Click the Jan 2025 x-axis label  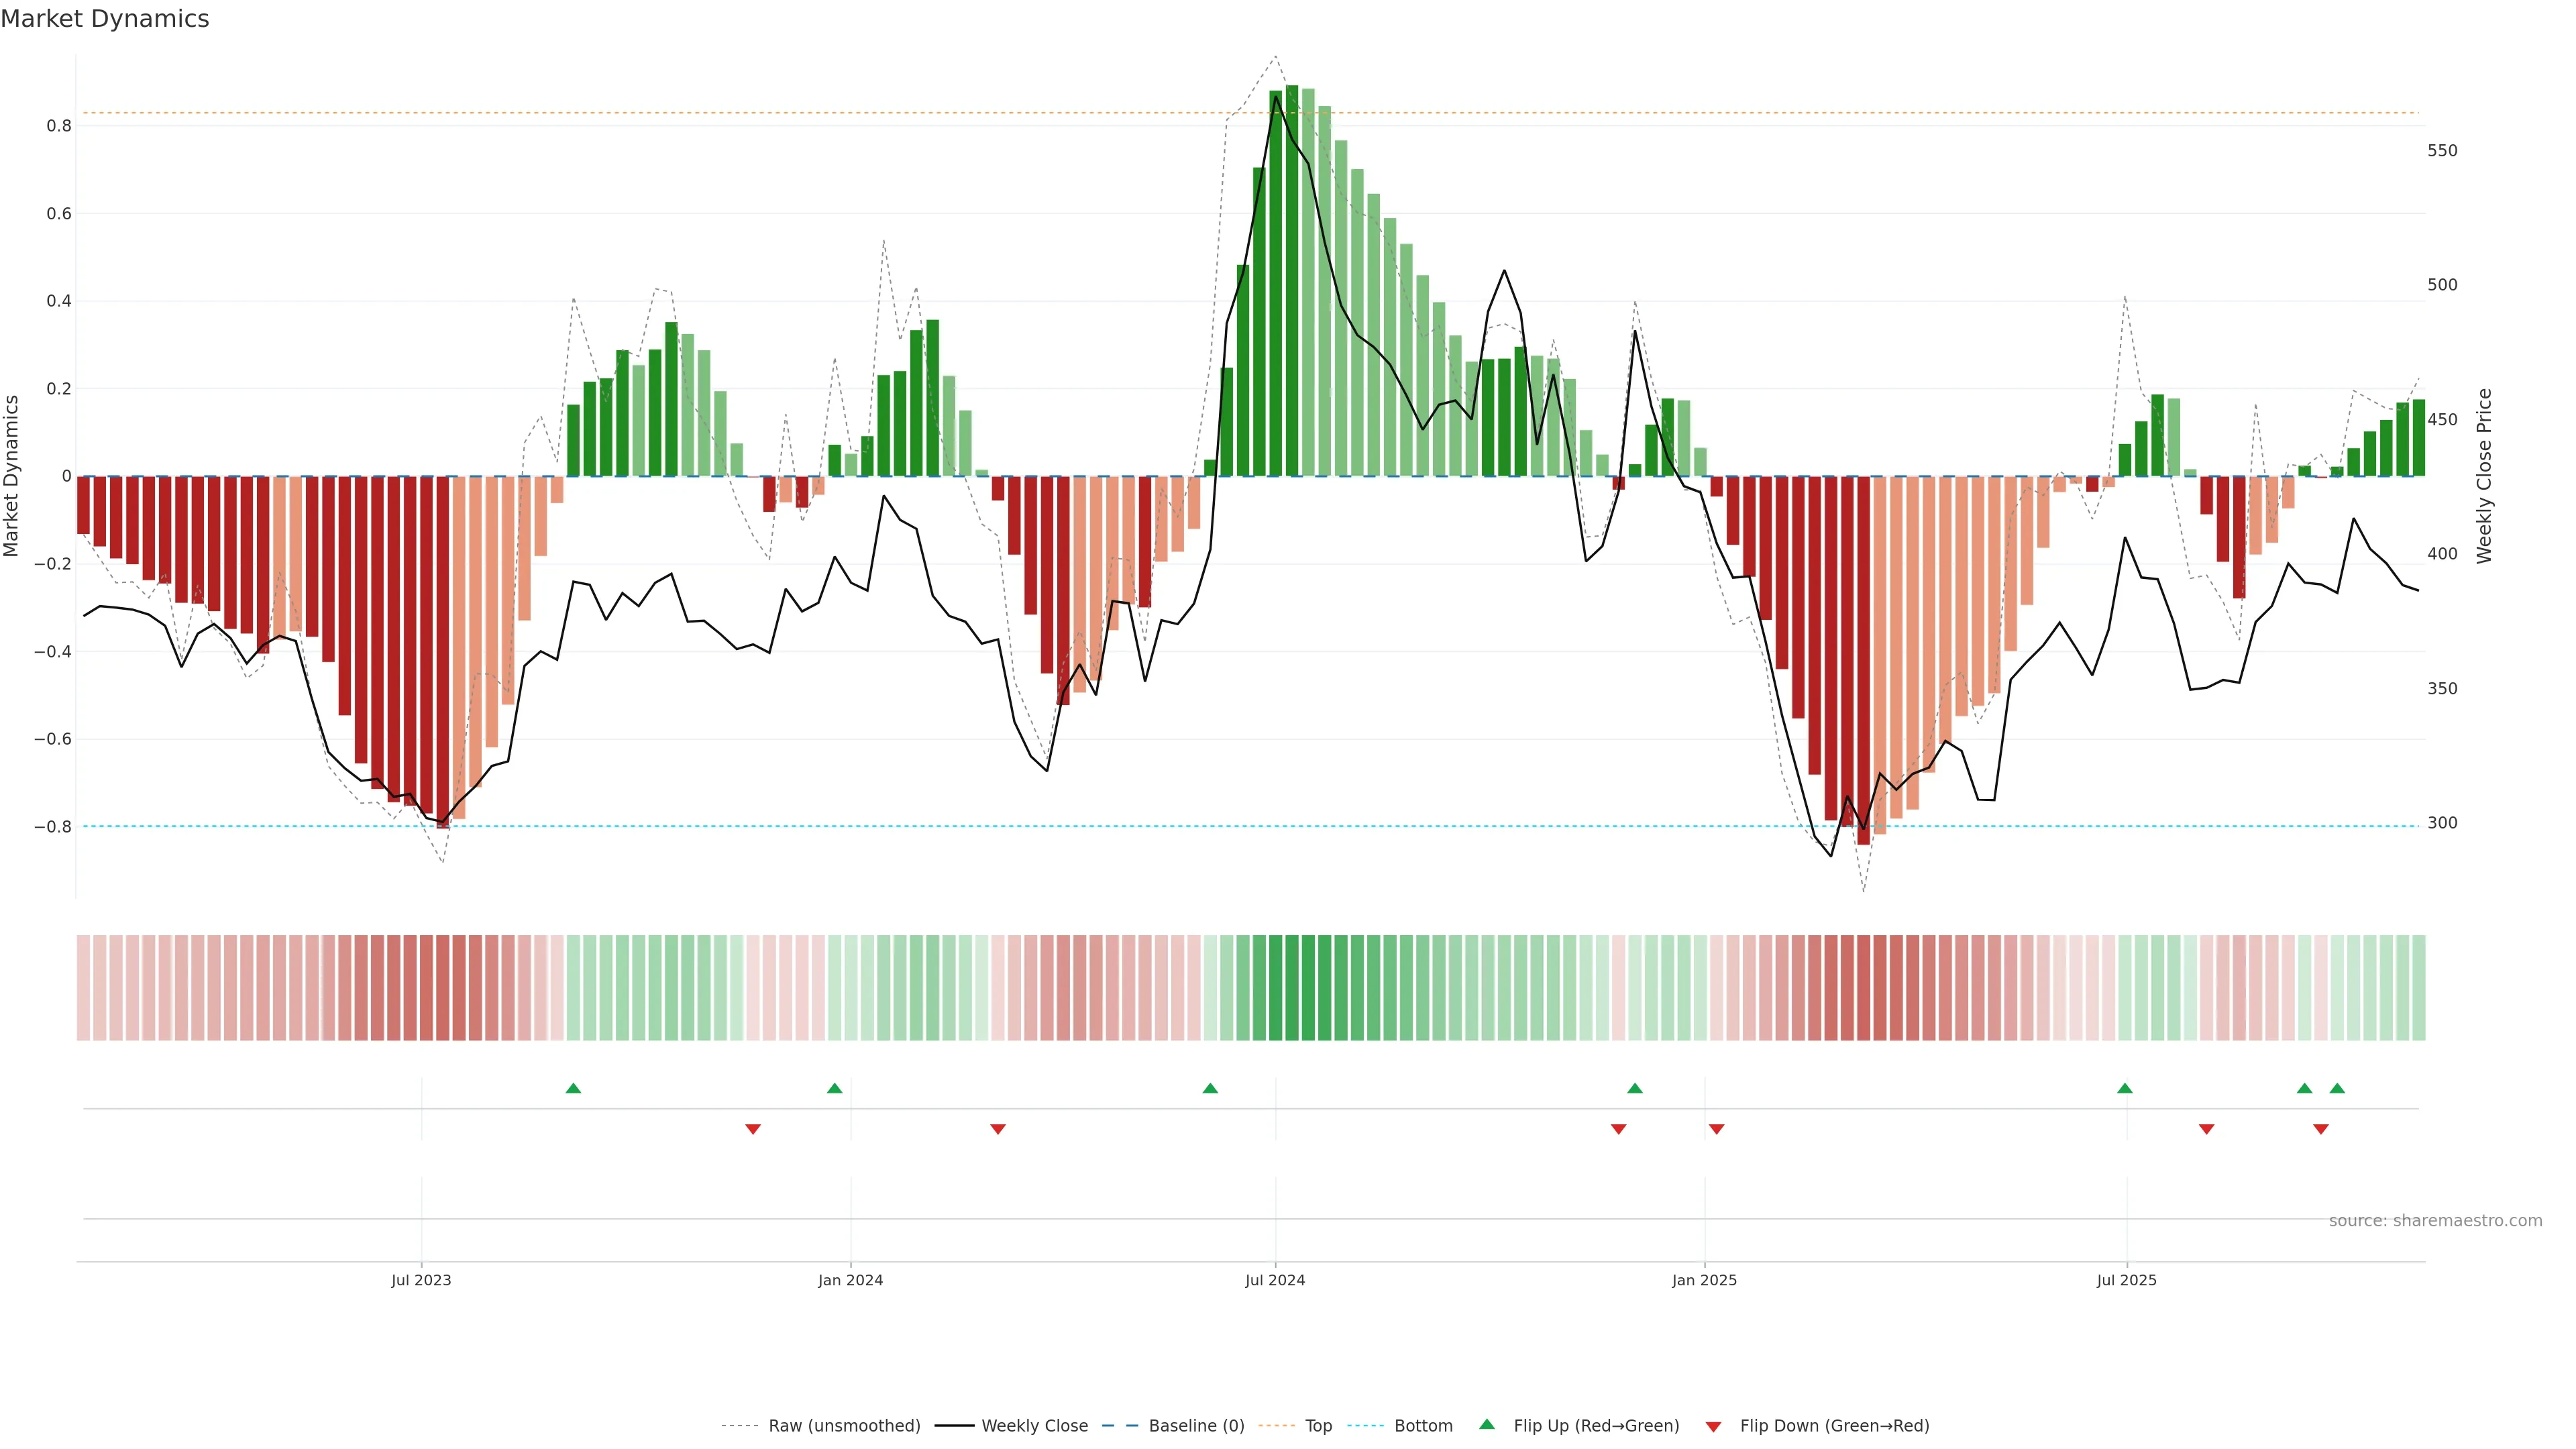[x=1704, y=1280]
